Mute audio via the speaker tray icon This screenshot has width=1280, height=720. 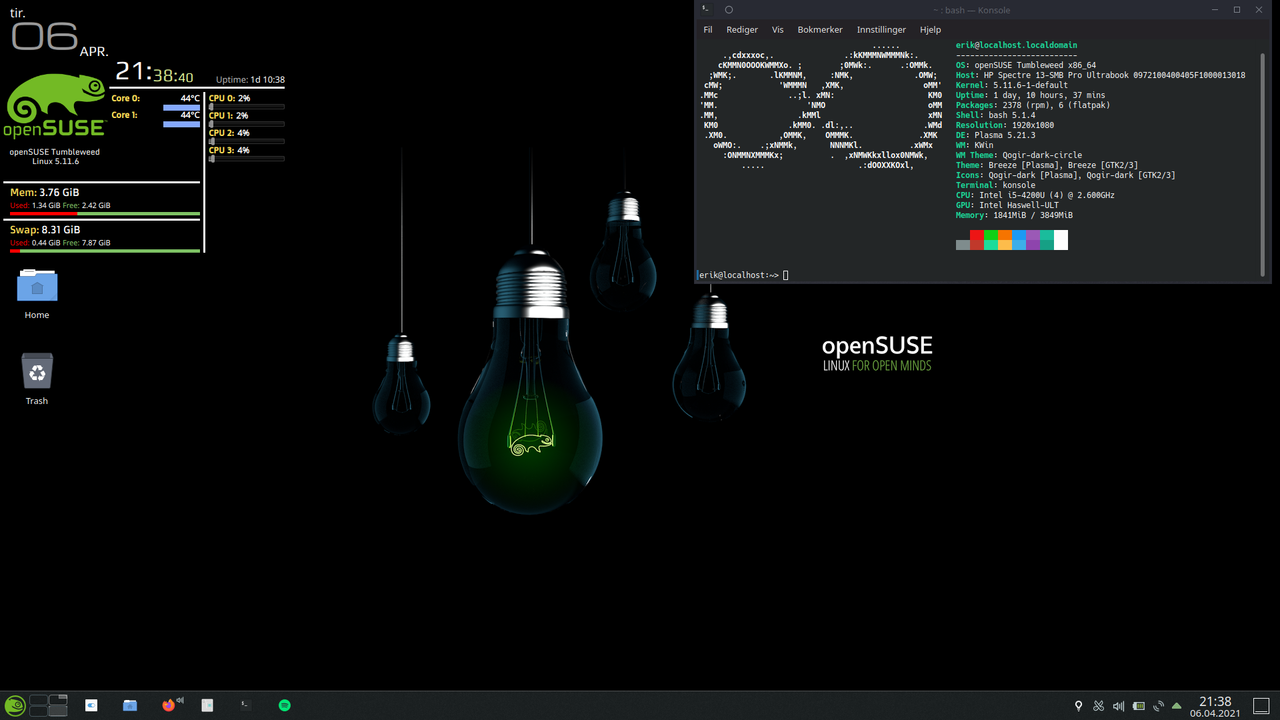click(1118, 705)
